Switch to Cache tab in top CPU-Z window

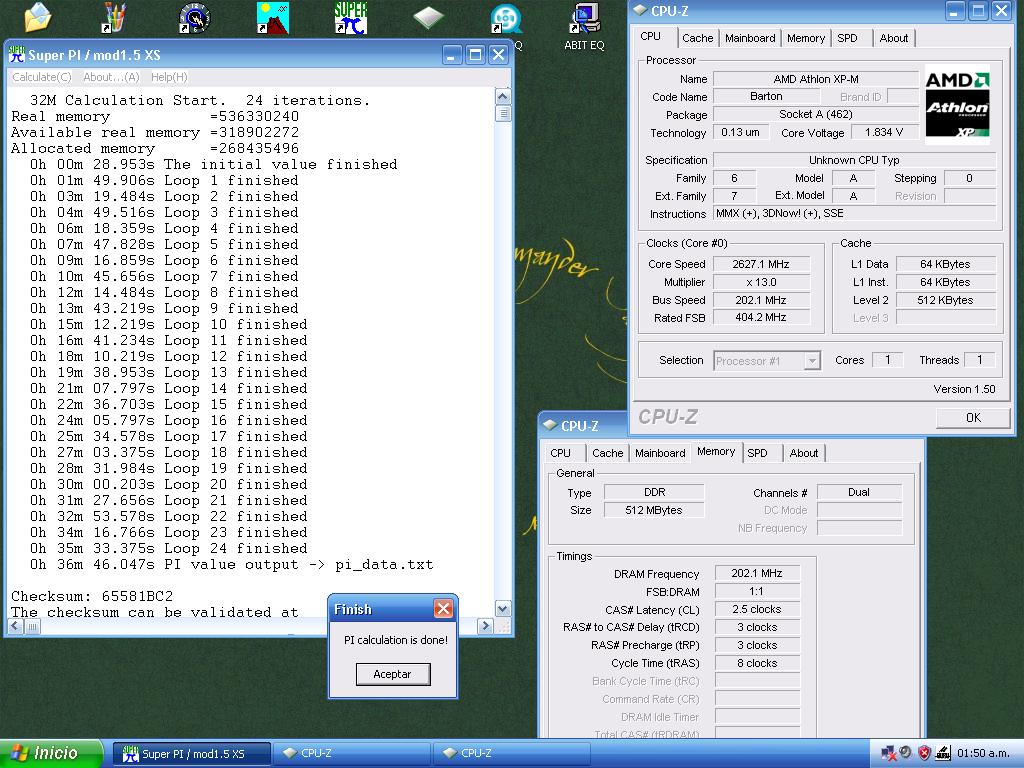[x=697, y=38]
